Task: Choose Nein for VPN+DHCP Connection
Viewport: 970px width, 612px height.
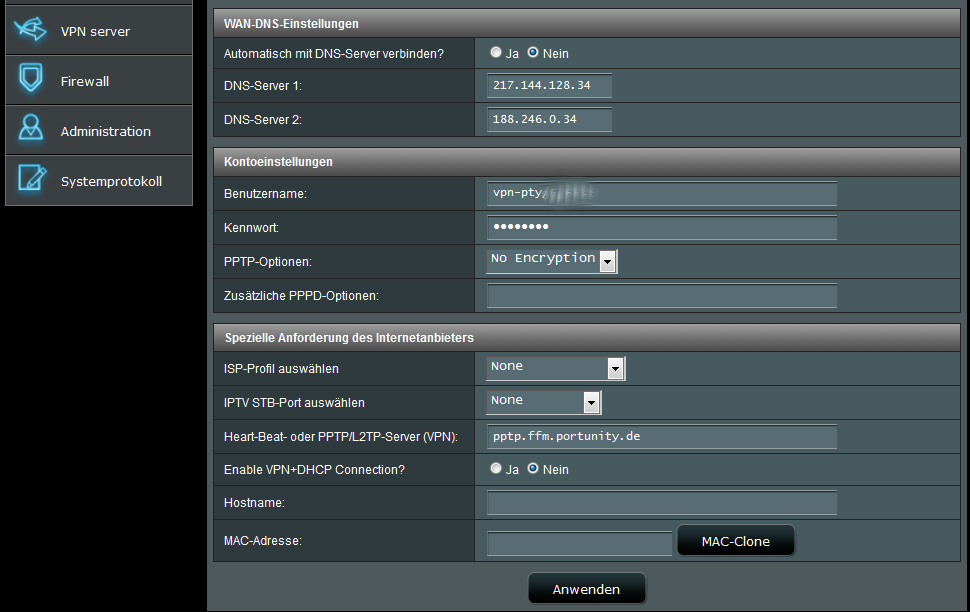Action: tap(533, 468)
